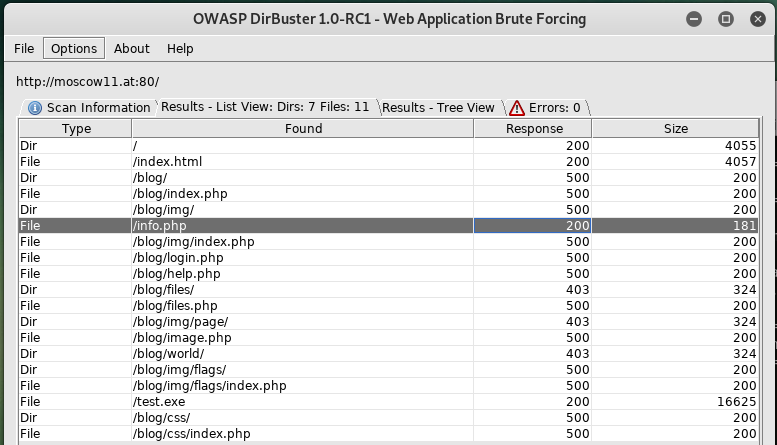The image size is (777, 445).
Task: Select the /blog/image.php entry
Action: pyautogui.click(x=389, y=337)
